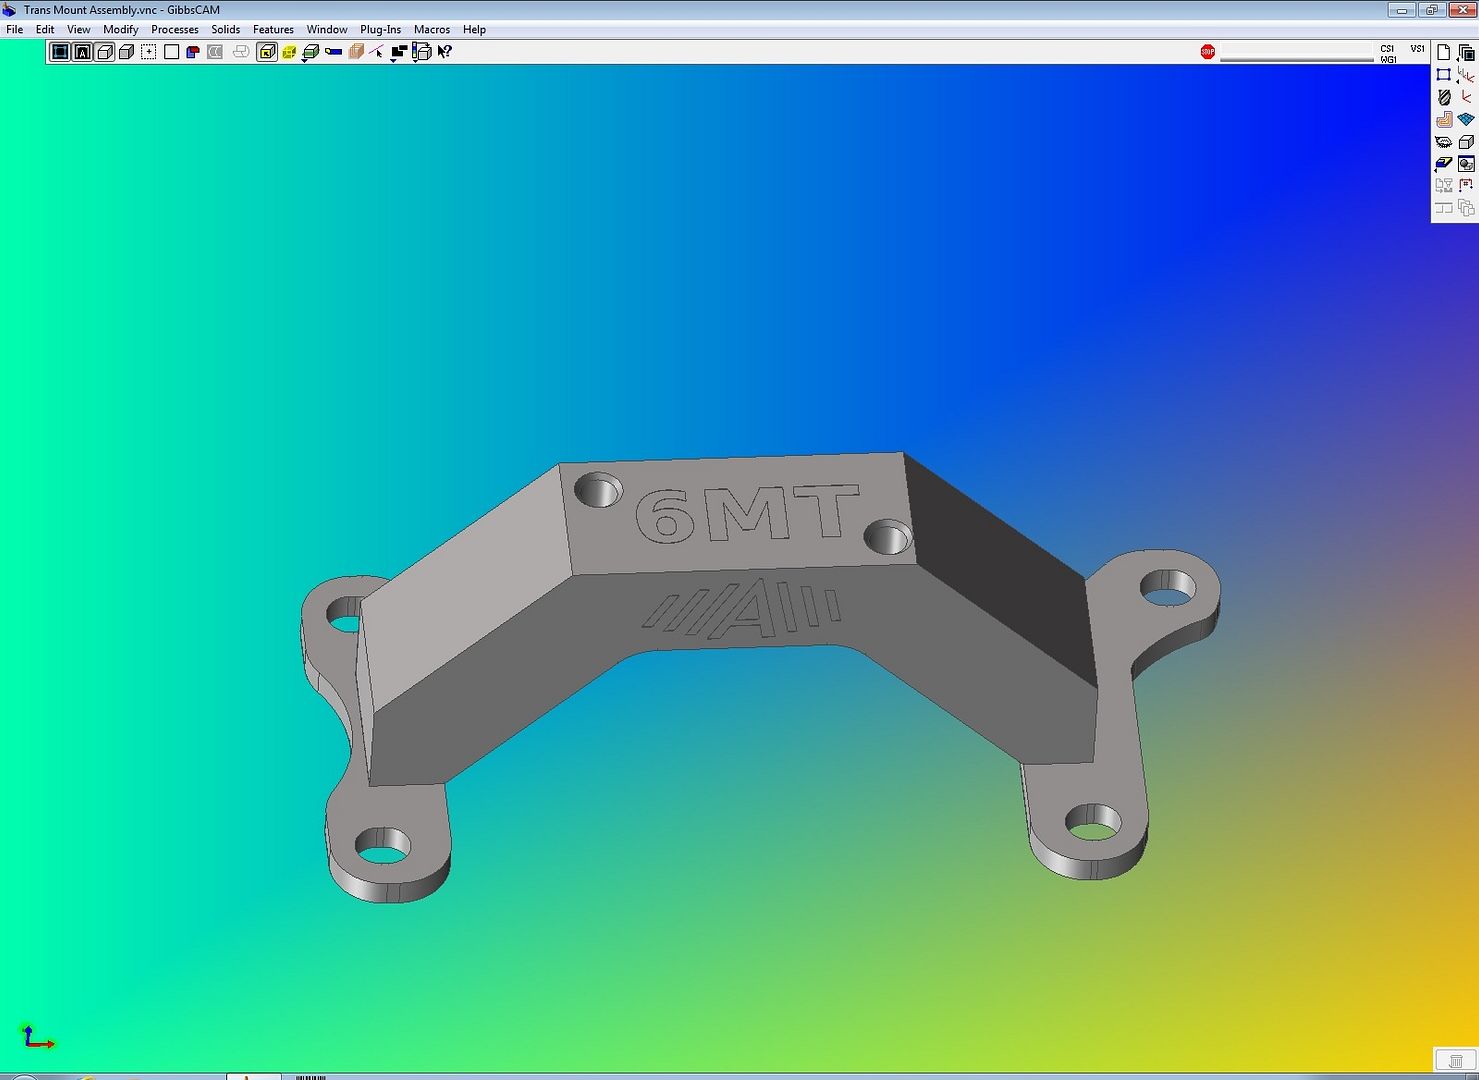Click the blank document icon in right palette
The height and width of the screenshot is (1080, 1479).
point(1443,53)
